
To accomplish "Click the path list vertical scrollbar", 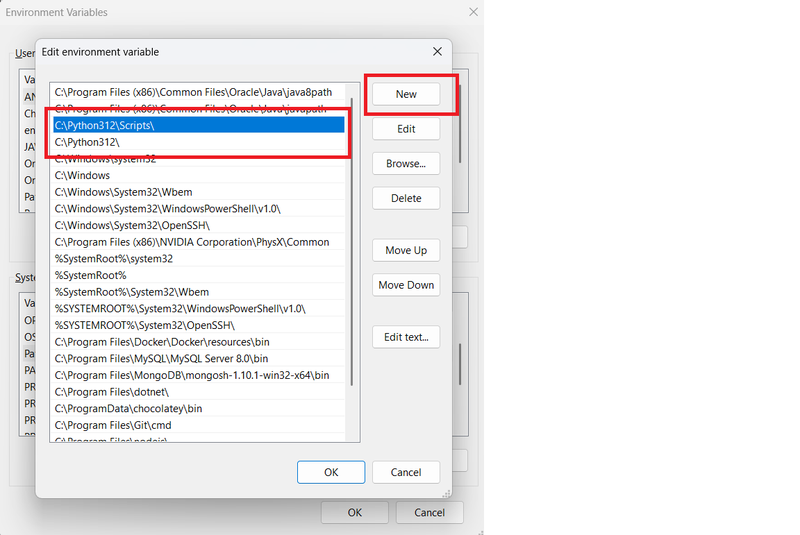I will pyautogui.click(x=352, y=240).
